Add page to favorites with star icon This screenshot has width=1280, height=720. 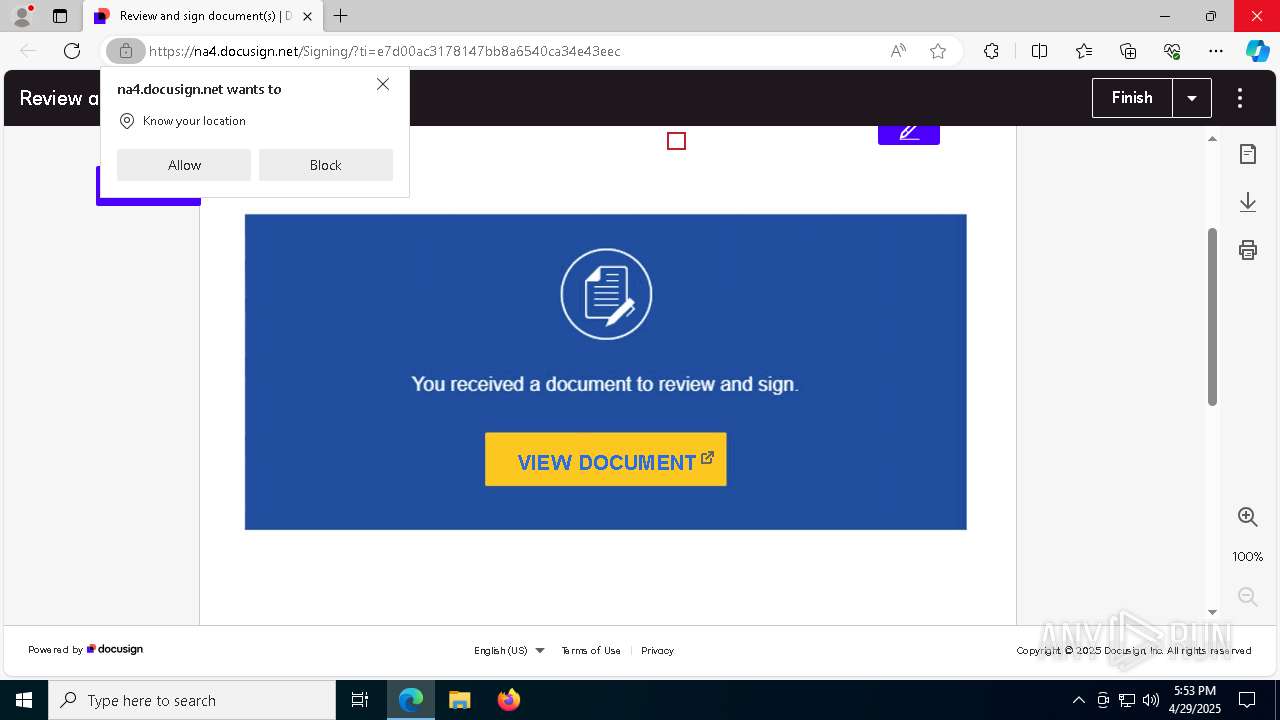[938, 51]
